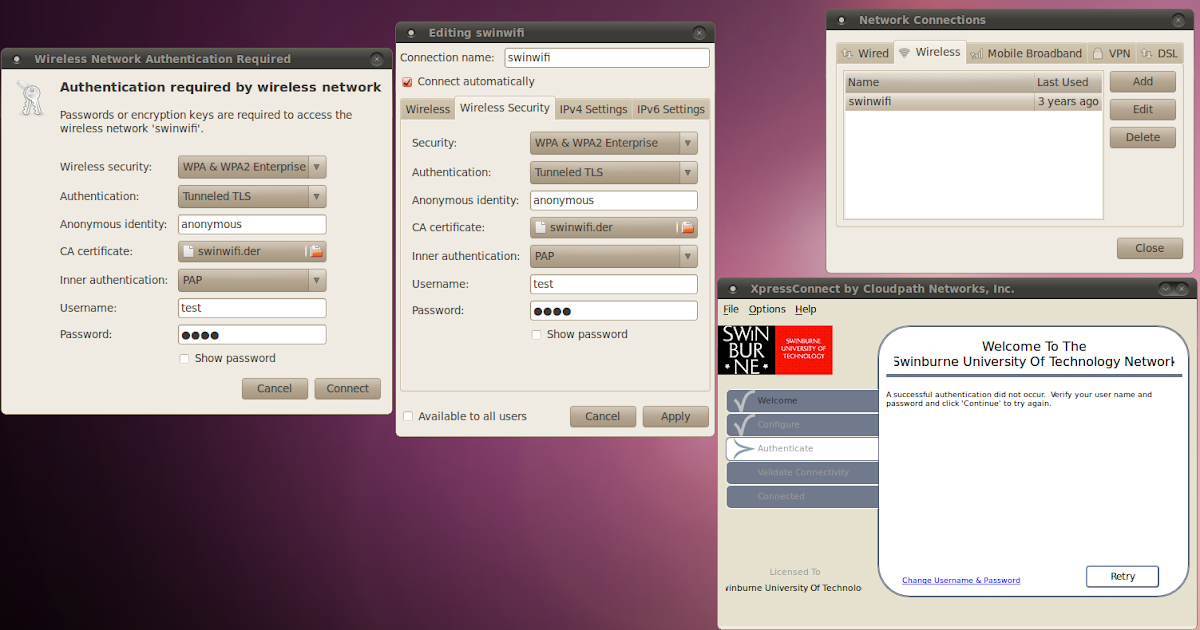Open the DSL tab
The height and width of the screenshot is (630, 1200).
(x=1158, y=54)
